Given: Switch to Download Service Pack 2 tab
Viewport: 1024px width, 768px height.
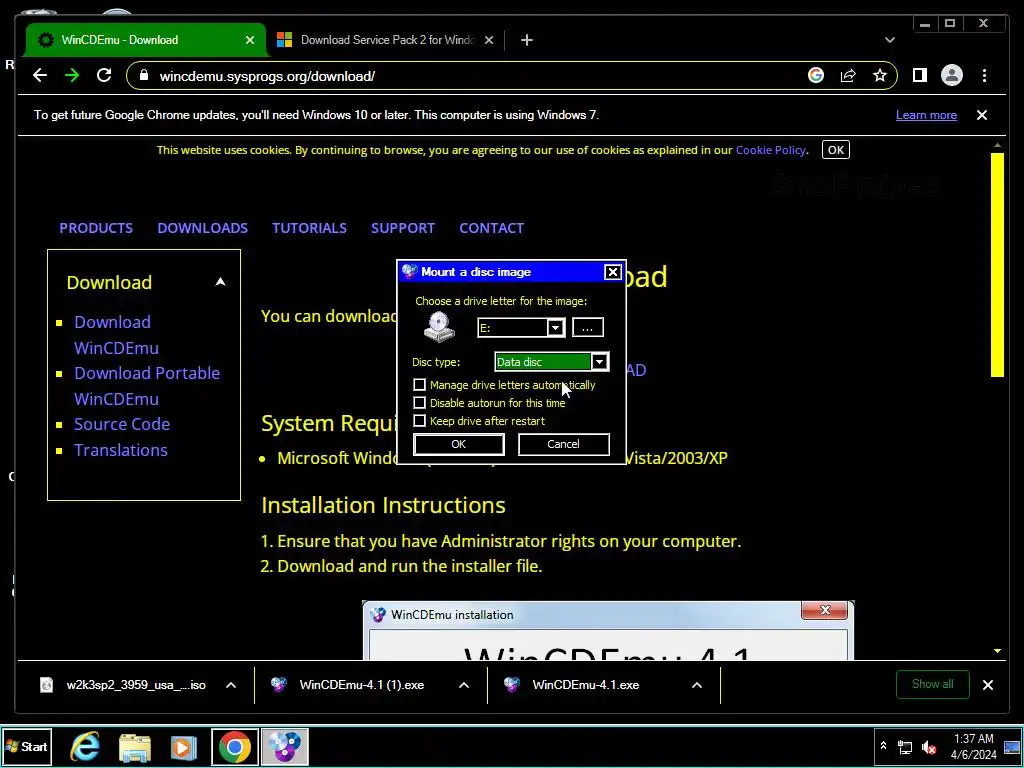Looking at the screenshot, I should pos(385,40).
